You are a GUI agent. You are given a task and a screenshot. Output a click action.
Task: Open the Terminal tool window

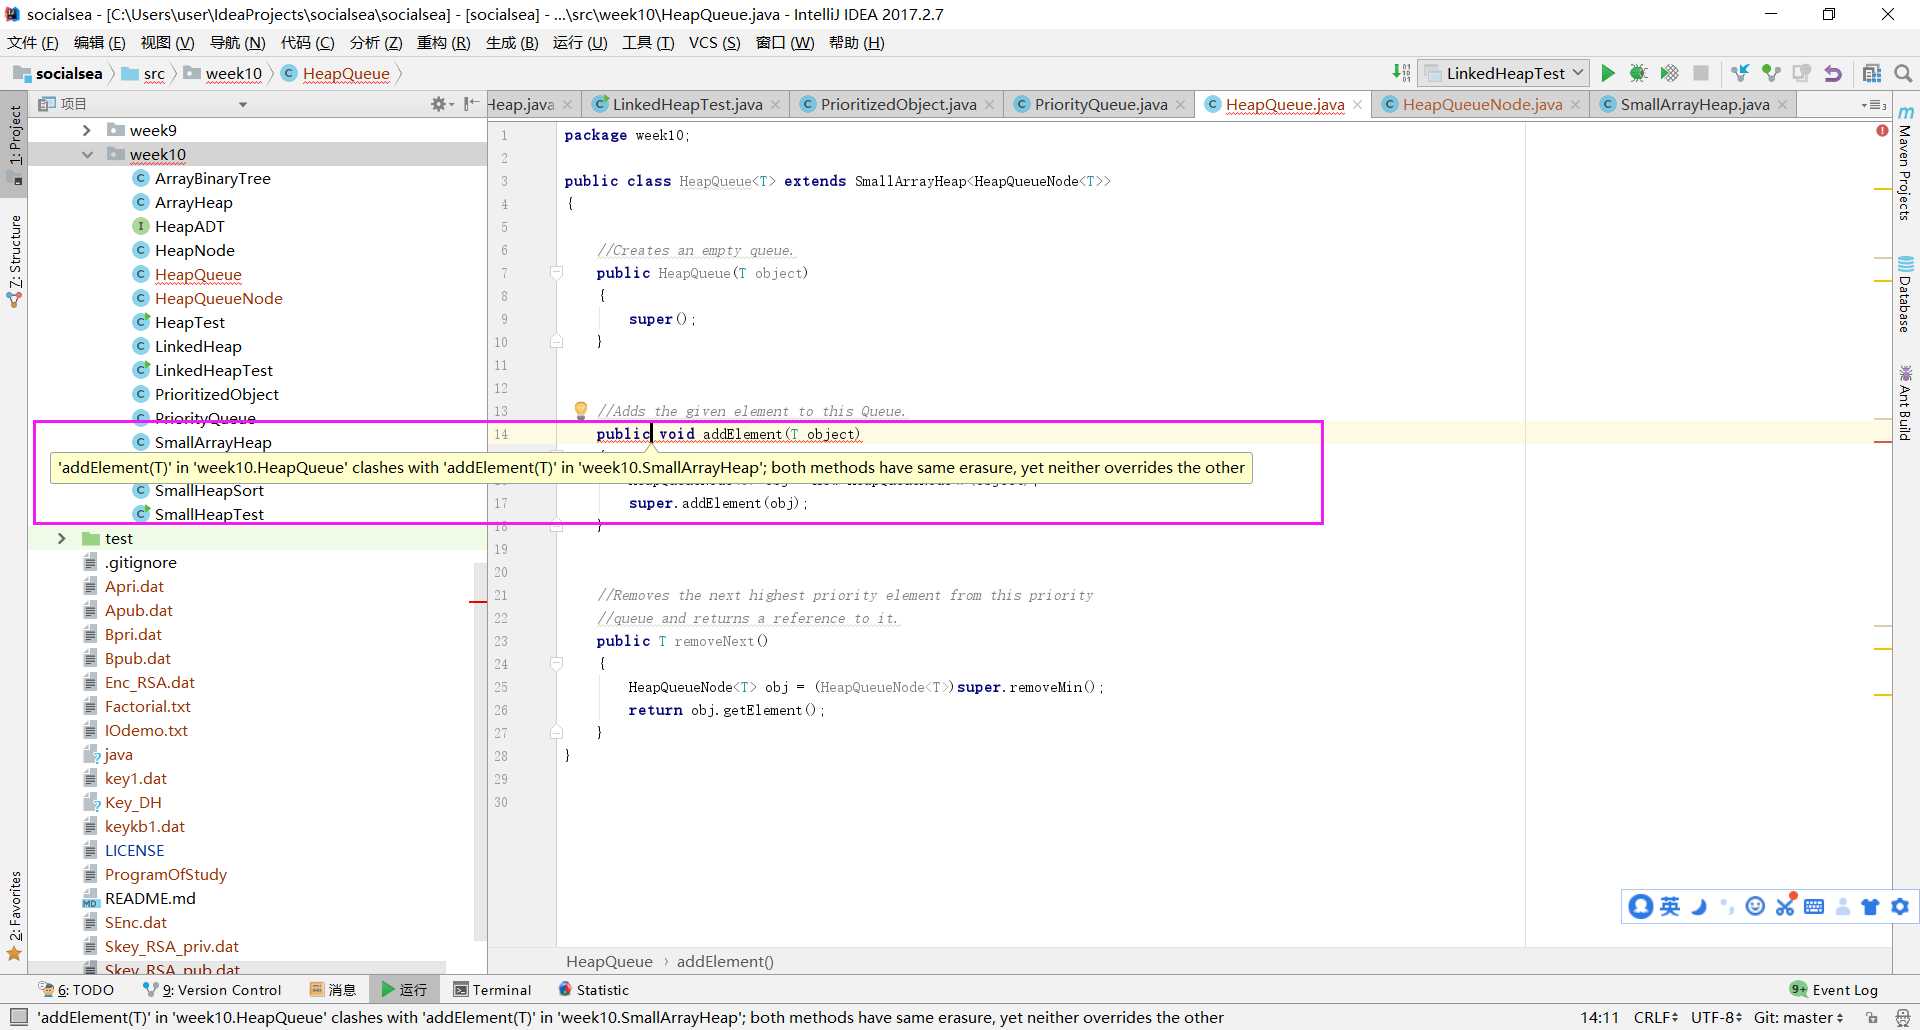492,990
